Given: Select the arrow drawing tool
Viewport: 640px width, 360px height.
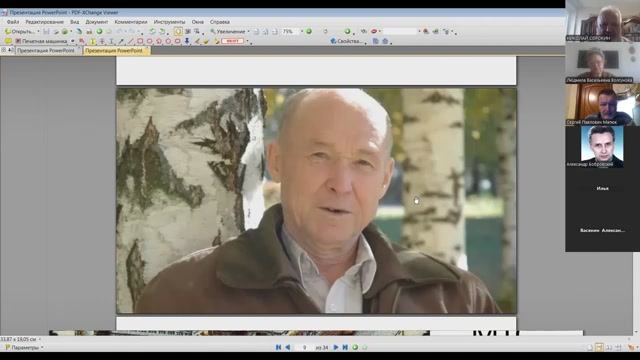Looking at the screenshot, I should (121, 41).
